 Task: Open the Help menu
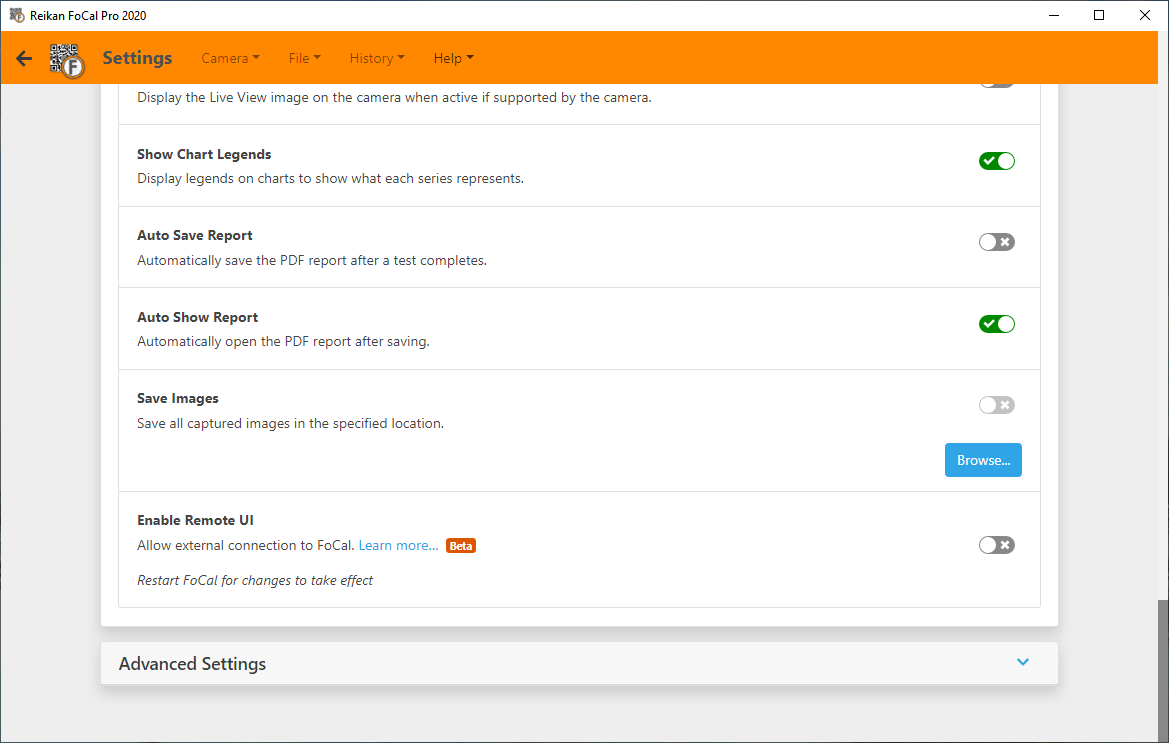click(453, 58)
